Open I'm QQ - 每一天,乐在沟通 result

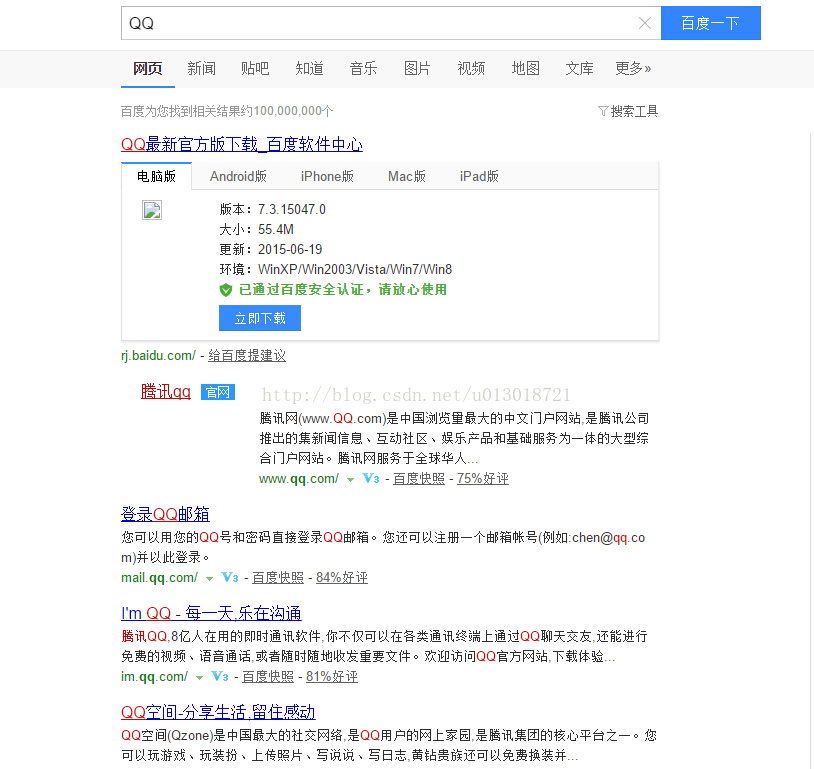pos(211,613)
